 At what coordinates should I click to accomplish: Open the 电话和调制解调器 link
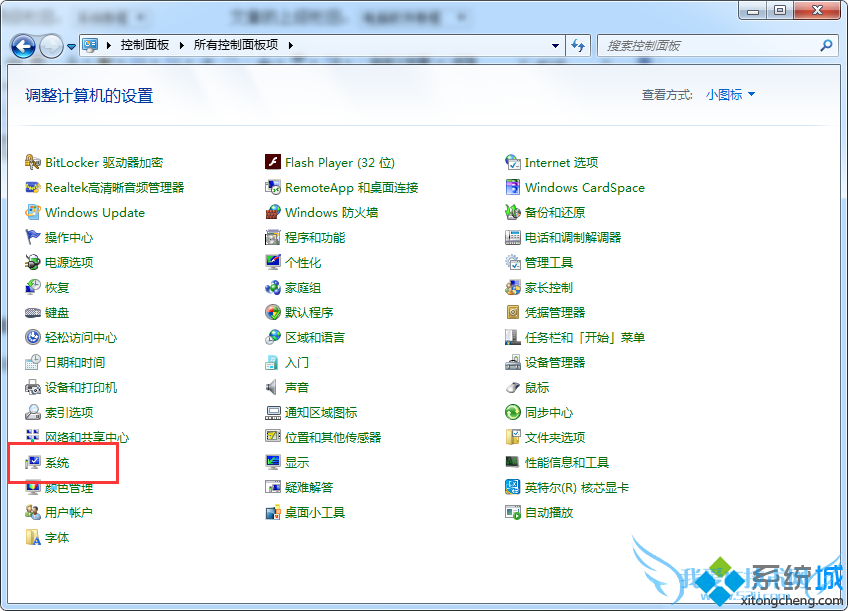click(x=573, y=237)
